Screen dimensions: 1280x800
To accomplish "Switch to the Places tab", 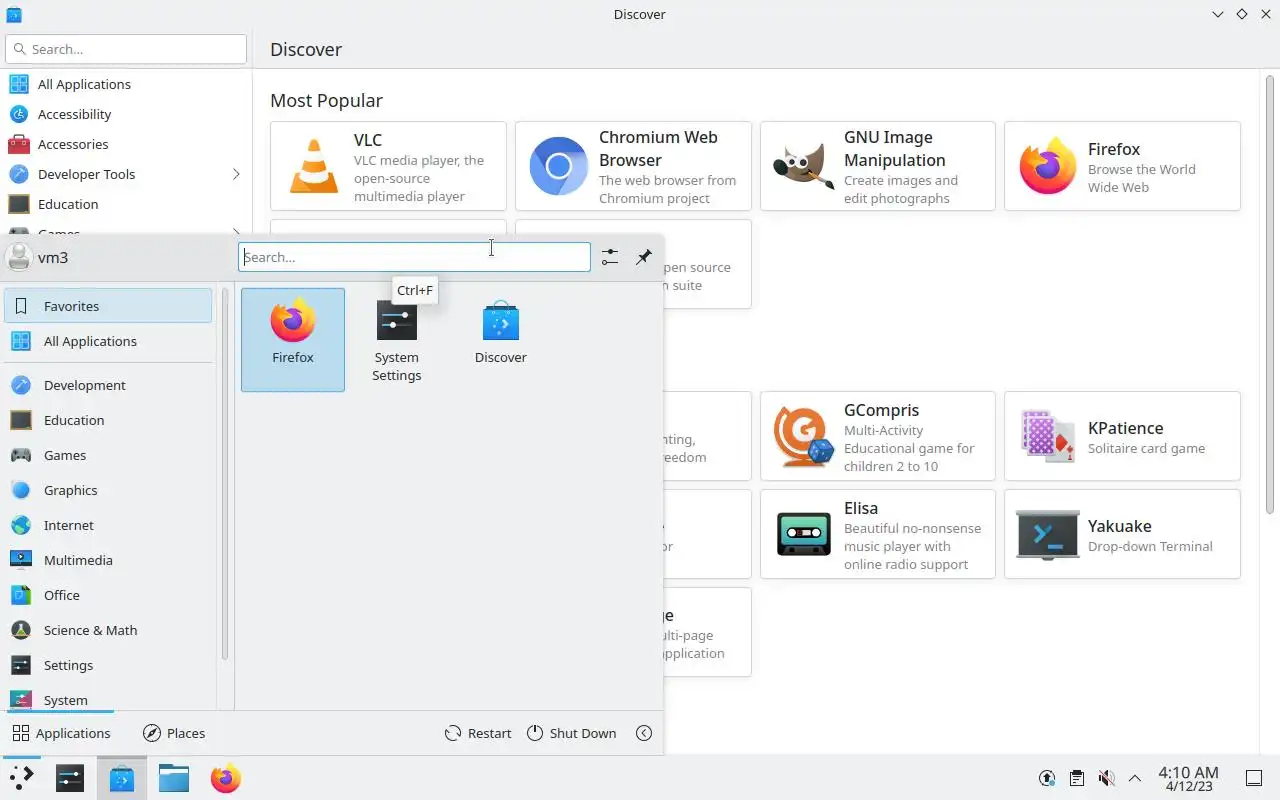I will tap(174, 733).
